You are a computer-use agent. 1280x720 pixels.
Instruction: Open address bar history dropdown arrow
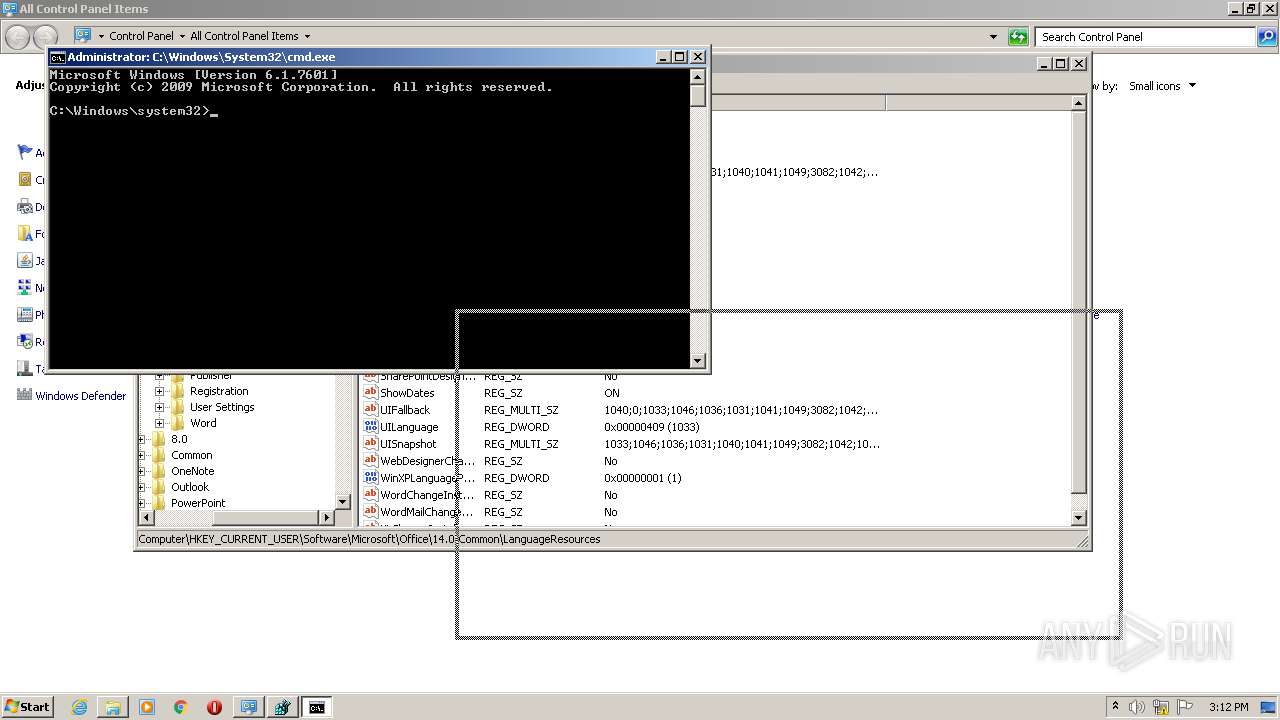(993, 37)
